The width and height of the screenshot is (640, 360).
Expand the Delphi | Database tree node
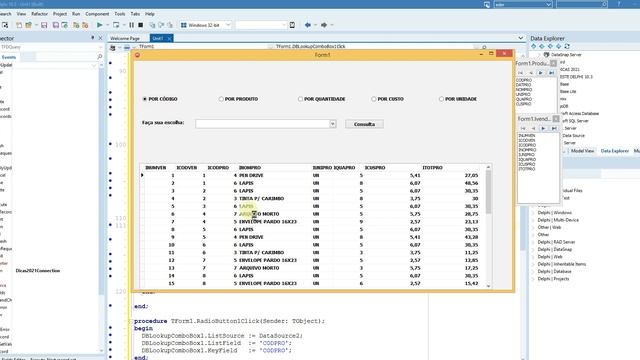click(533, 271)
